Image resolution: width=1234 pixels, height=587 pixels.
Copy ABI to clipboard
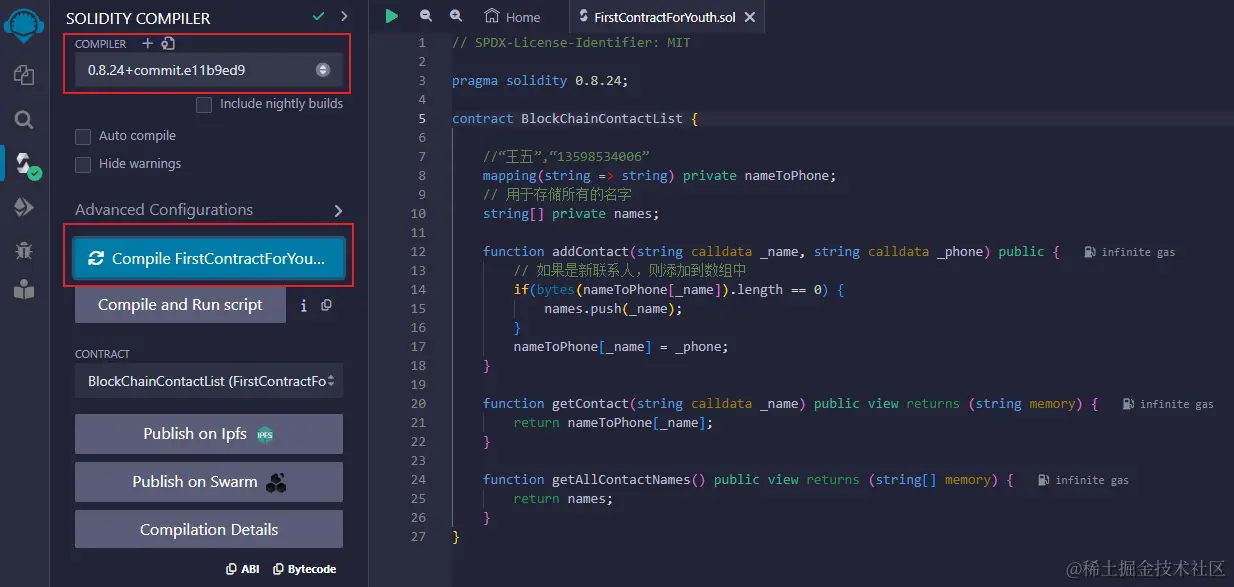243,569
